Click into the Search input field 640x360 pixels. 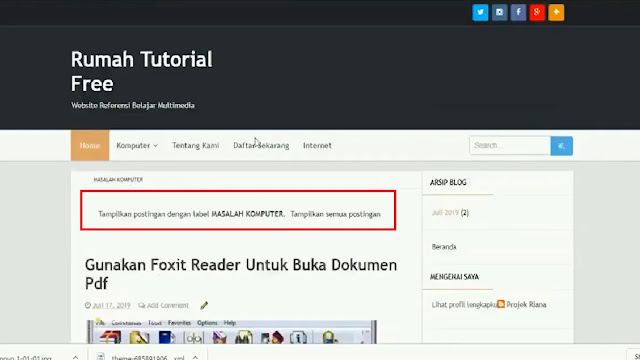(x=510, y=146)
